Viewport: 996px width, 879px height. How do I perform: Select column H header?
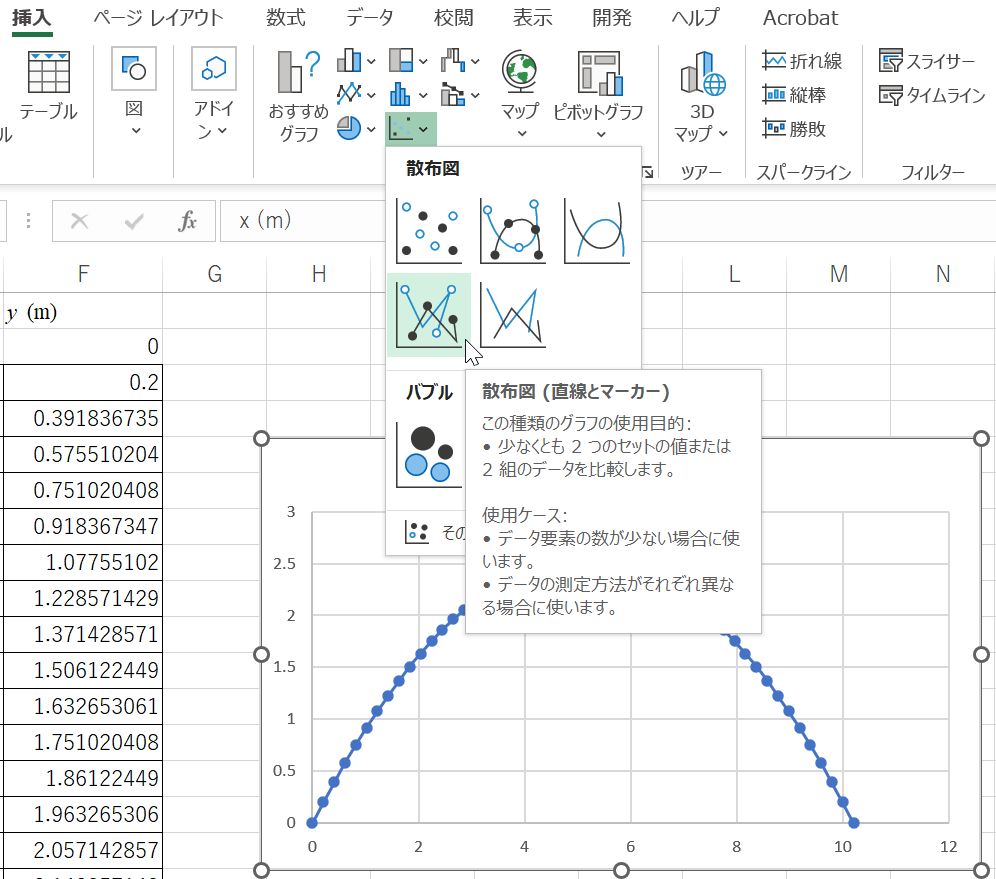pos(318,274)
